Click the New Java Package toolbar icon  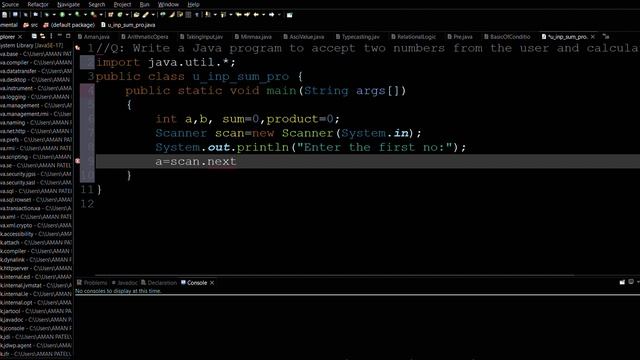click(x=110, y=15)
